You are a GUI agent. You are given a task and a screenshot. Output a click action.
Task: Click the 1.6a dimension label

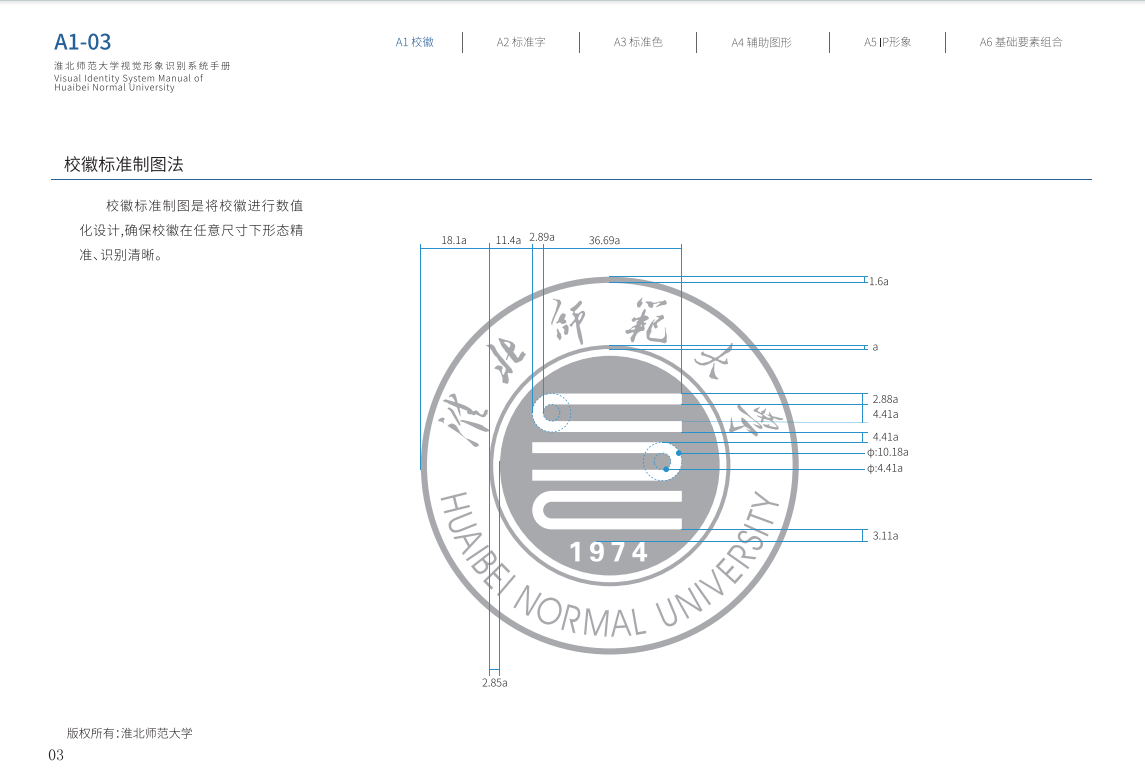pyautogui.click(x=878, y=281)
